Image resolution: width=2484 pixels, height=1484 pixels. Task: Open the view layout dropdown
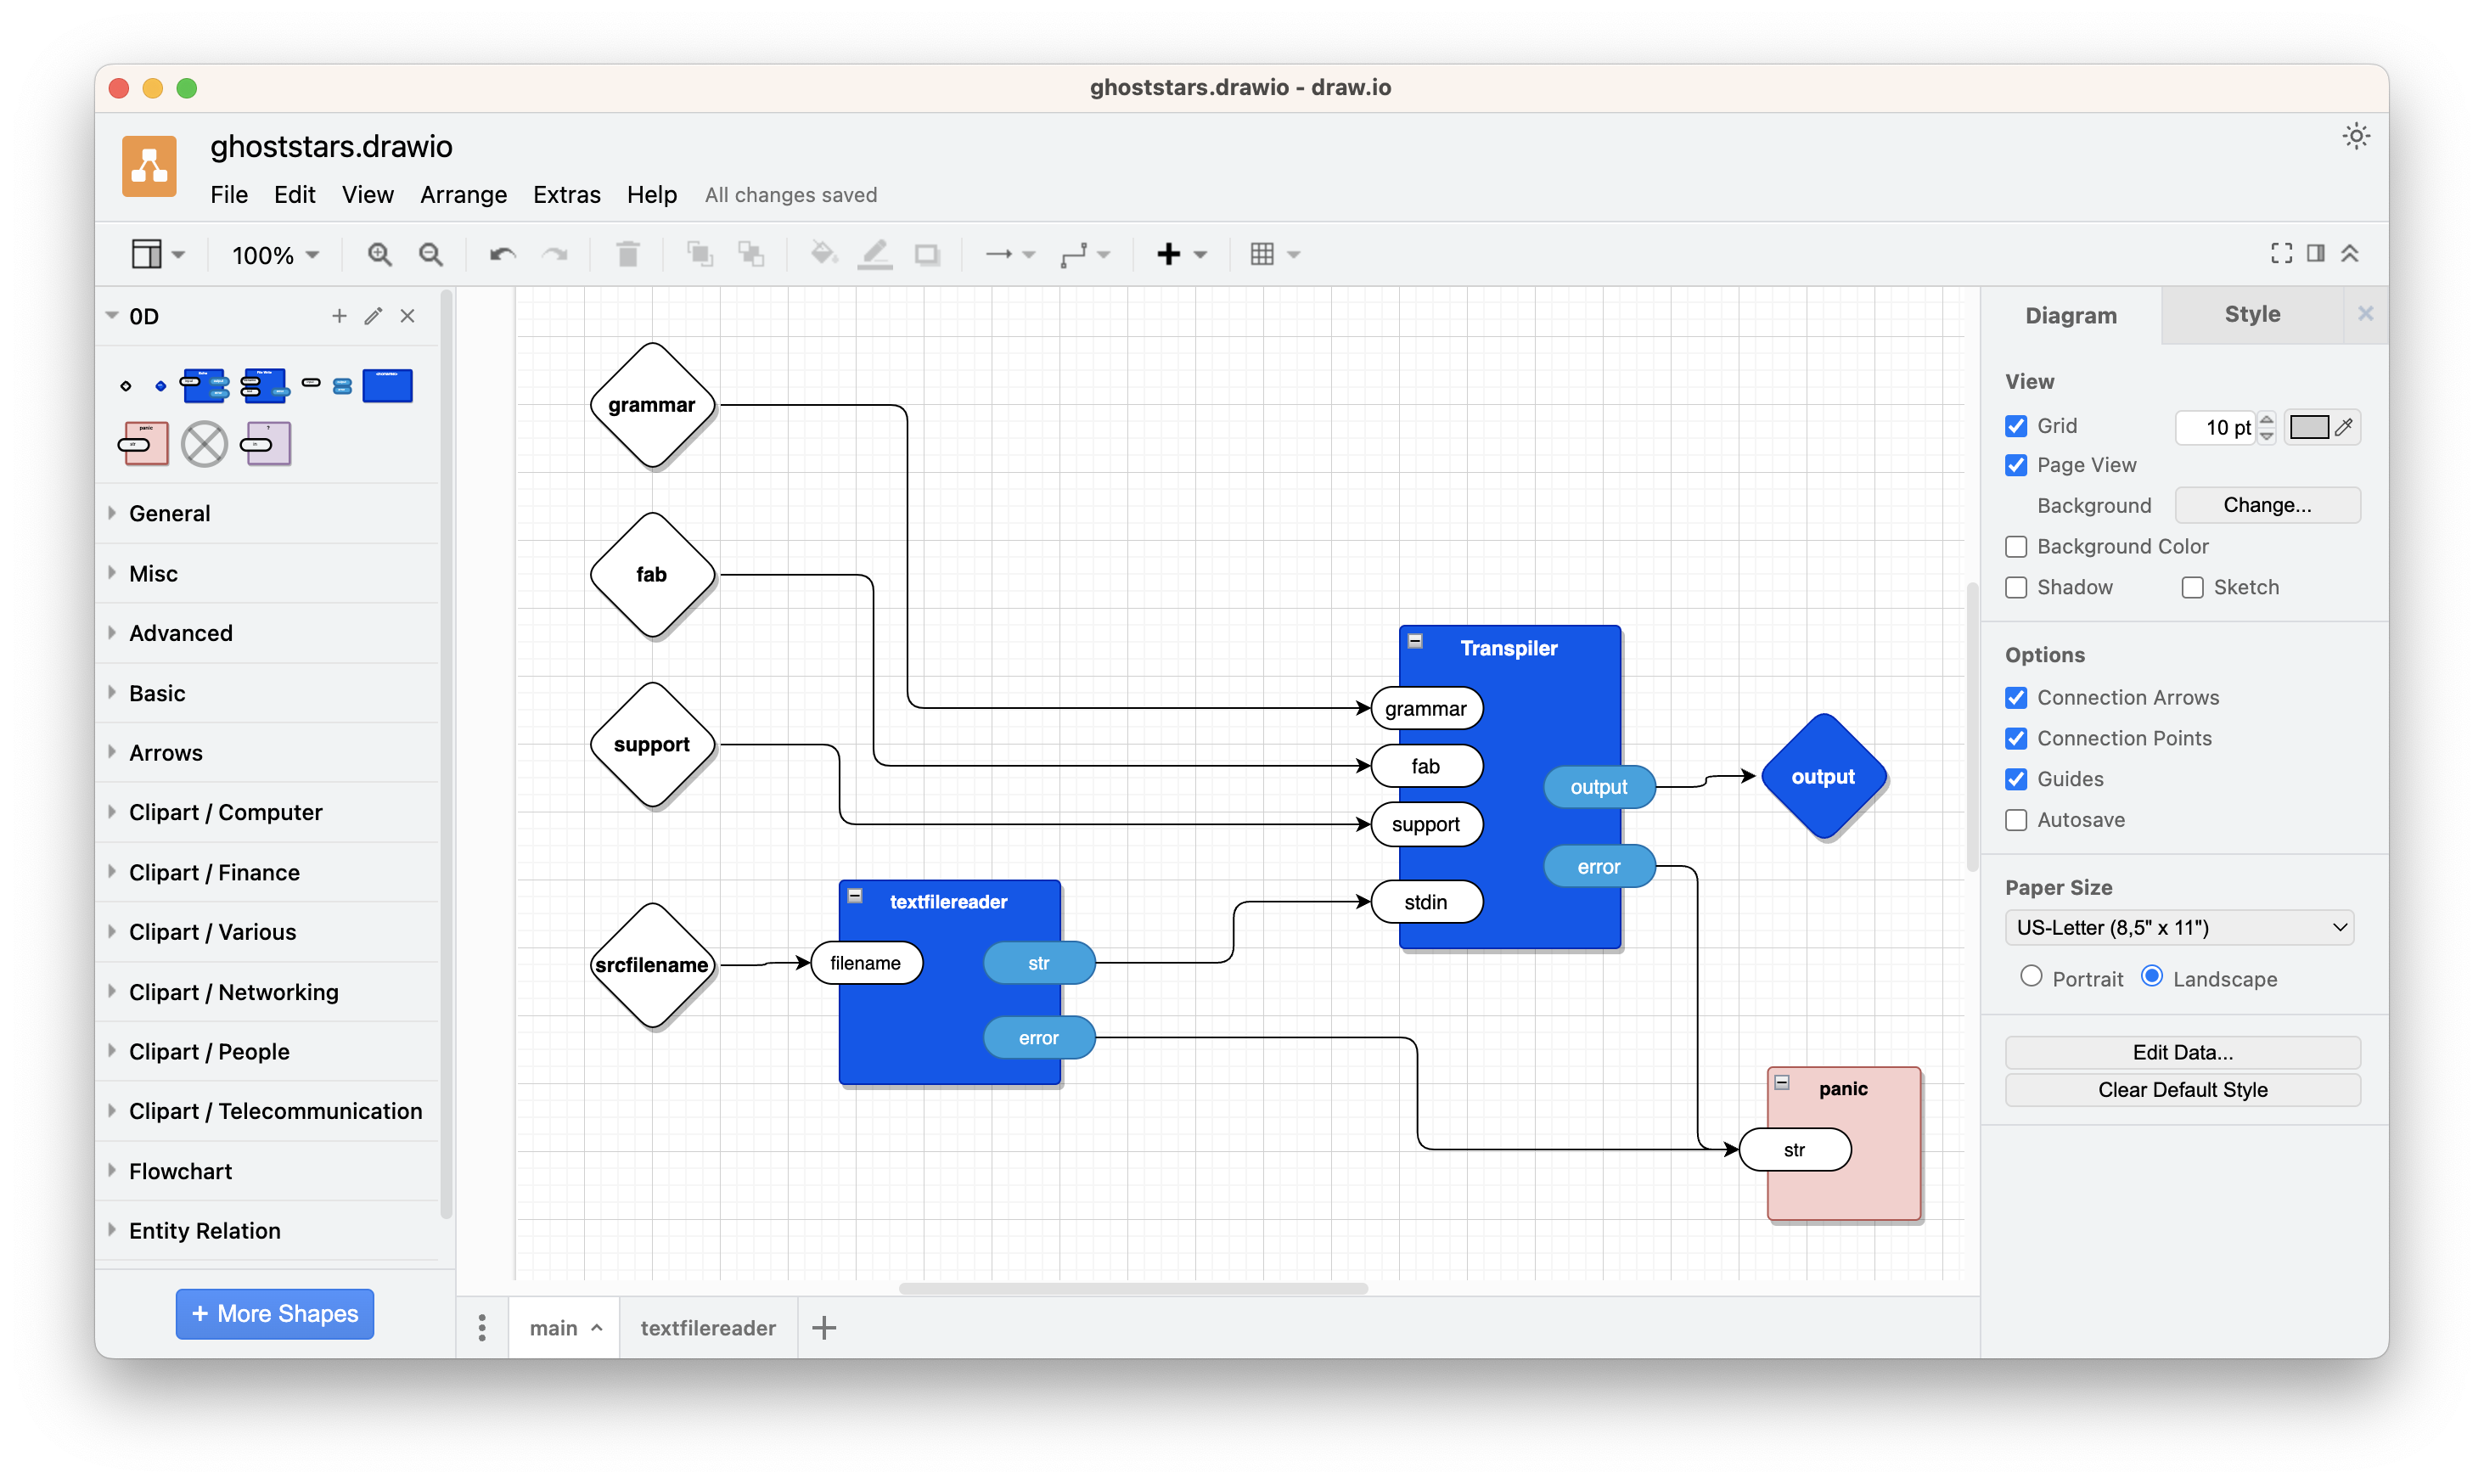pyautogui.click(x=158, y=254)
